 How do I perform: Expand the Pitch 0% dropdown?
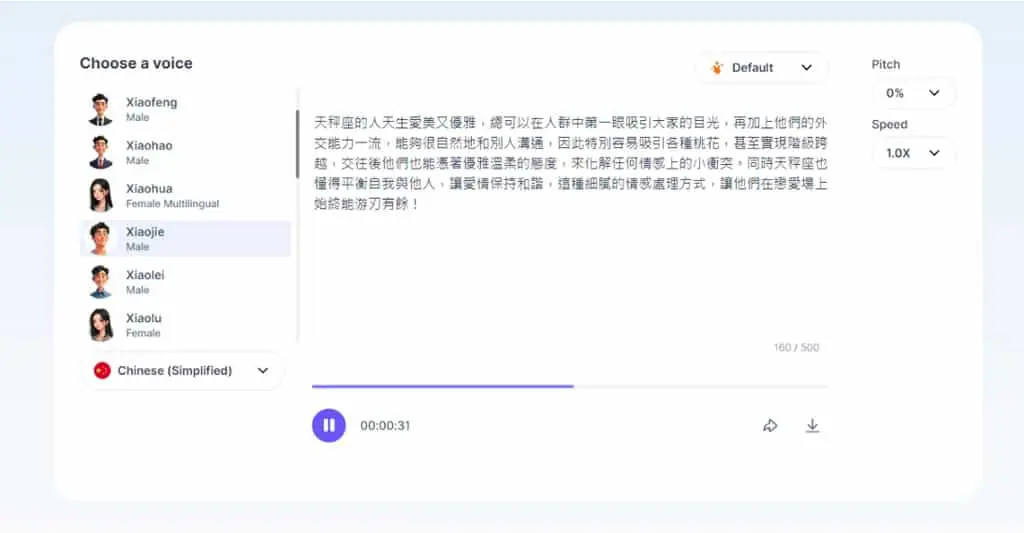point(913,93)
